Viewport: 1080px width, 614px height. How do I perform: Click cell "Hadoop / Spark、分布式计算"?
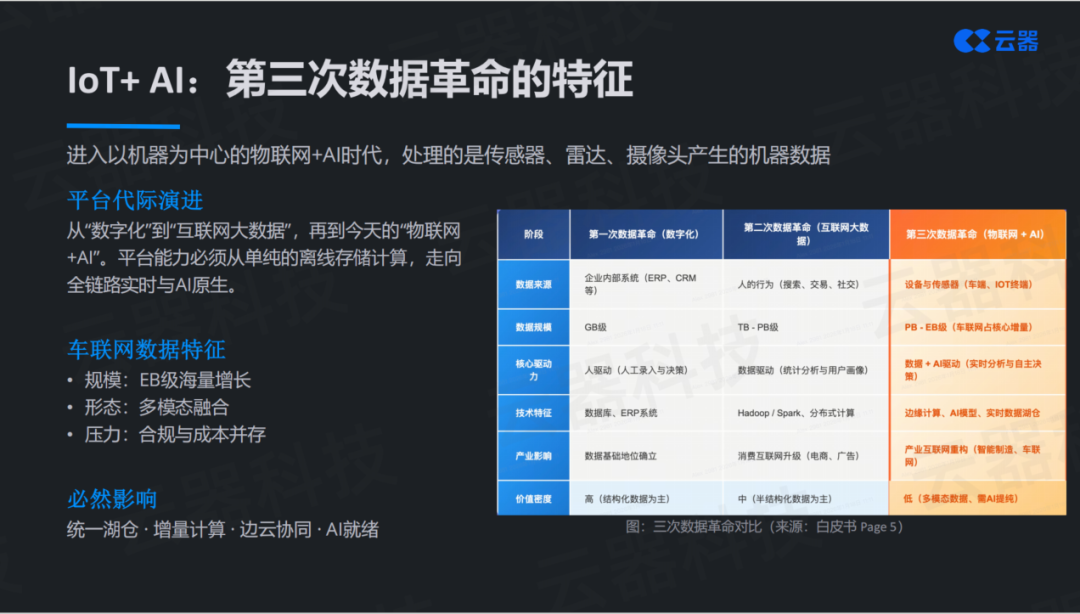(x=806, y=413)
